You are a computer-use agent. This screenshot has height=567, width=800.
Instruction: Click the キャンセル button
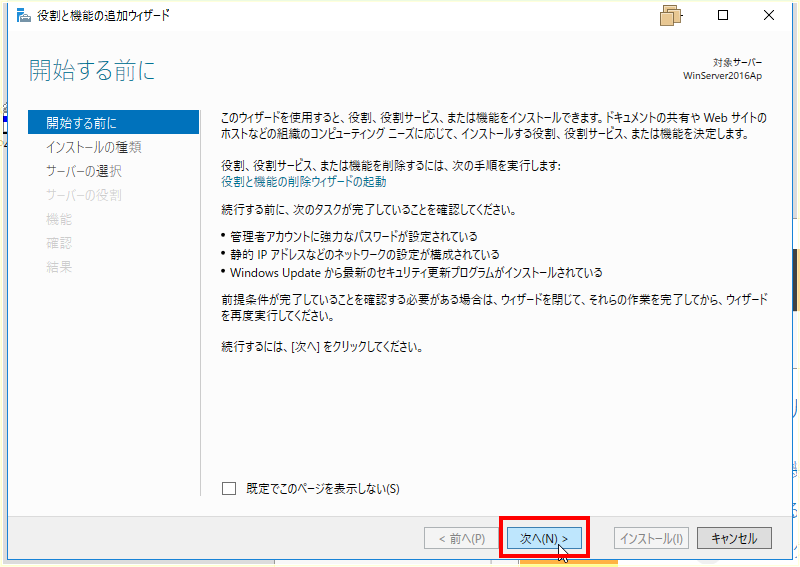pos(734,538)
